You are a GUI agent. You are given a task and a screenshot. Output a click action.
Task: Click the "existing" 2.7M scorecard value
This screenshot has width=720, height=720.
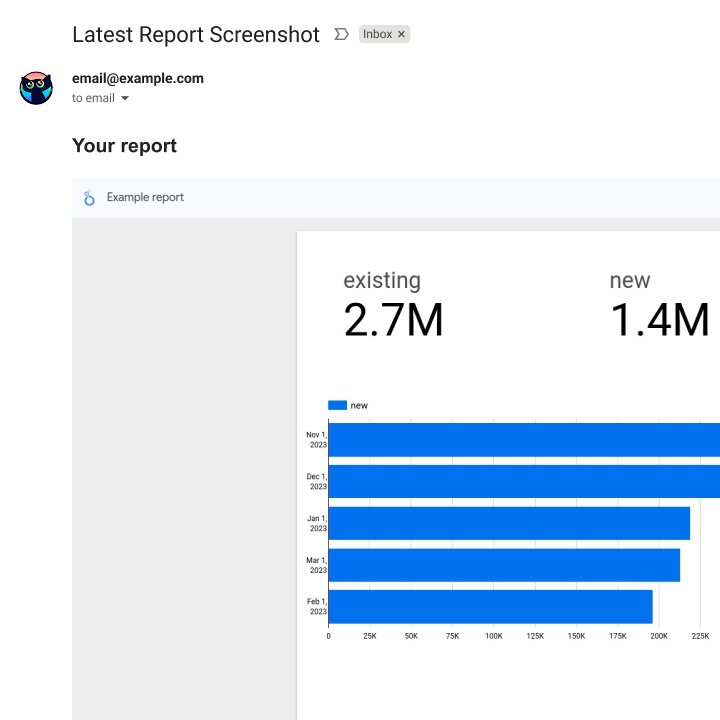(393, 320)
